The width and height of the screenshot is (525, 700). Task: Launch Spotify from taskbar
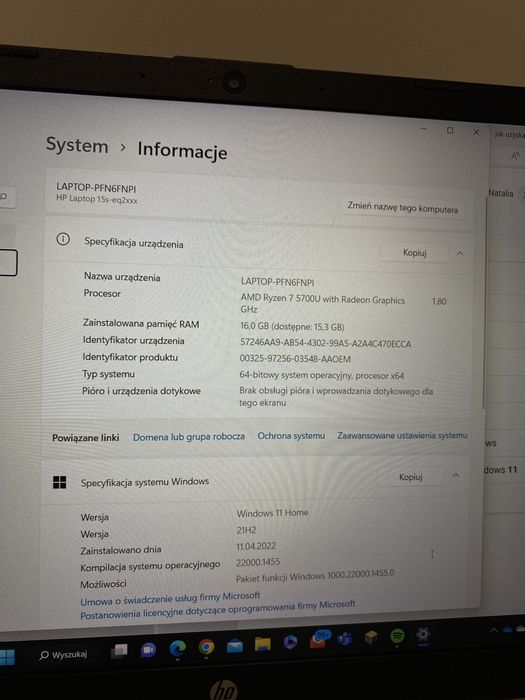pos(397,636)
